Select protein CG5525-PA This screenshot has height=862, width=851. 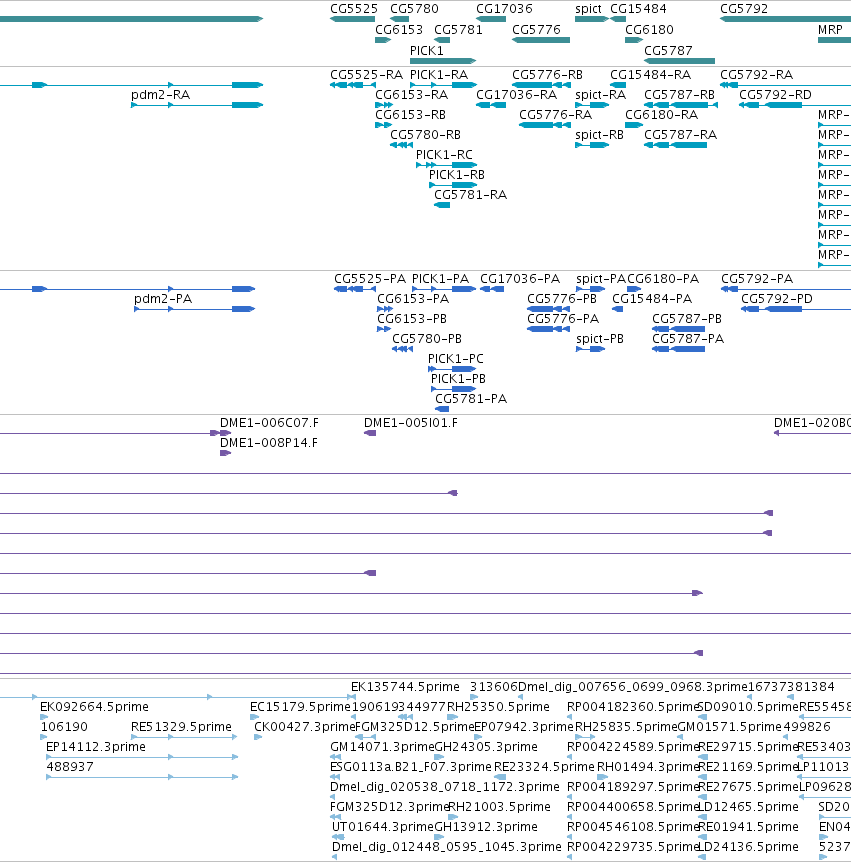(370, 279)
